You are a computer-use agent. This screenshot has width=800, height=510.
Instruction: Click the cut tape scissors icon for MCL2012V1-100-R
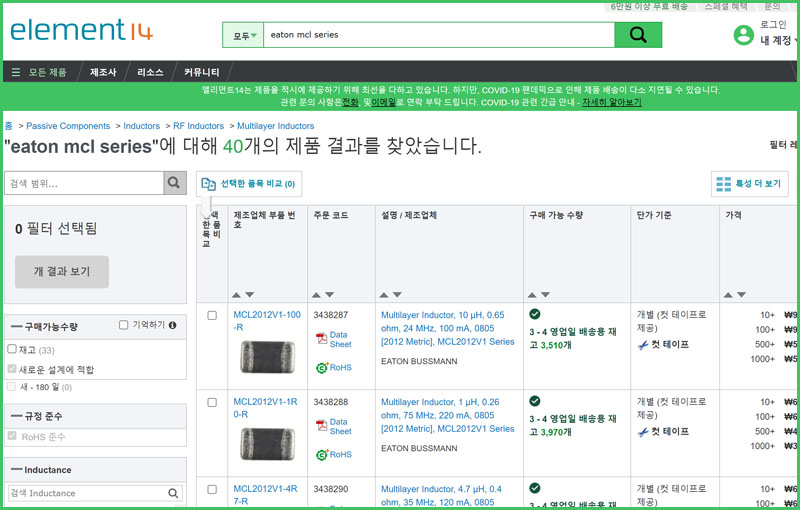pos(643,345)
